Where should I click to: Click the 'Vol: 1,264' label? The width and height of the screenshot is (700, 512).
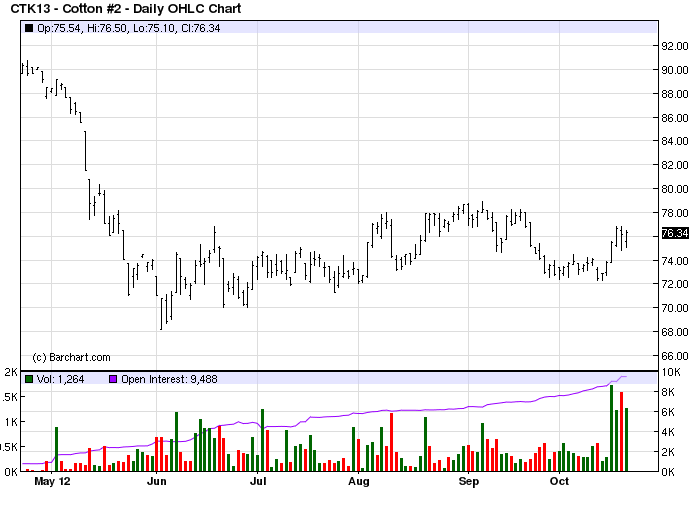coord(60,379)
